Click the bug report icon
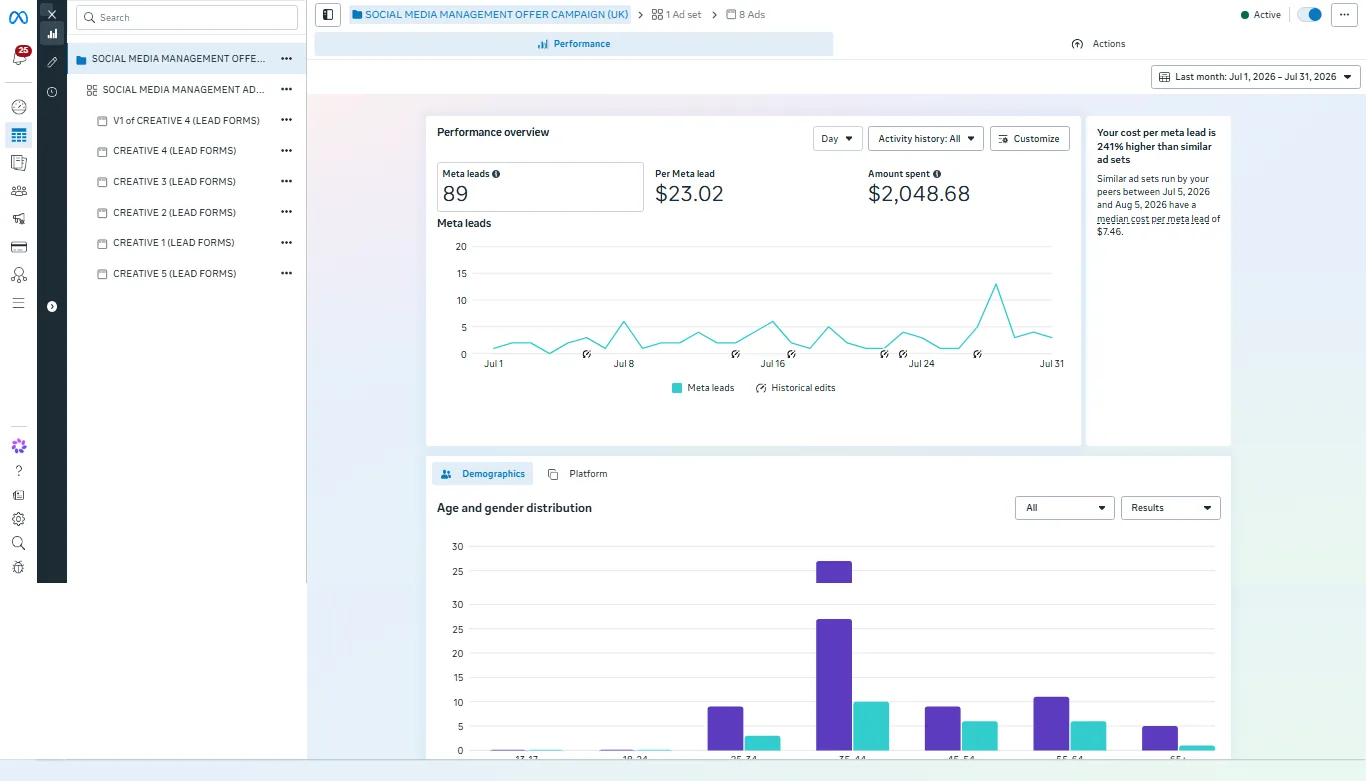The height and width of the screenshot is (781, 1366). tap(18, 567)
